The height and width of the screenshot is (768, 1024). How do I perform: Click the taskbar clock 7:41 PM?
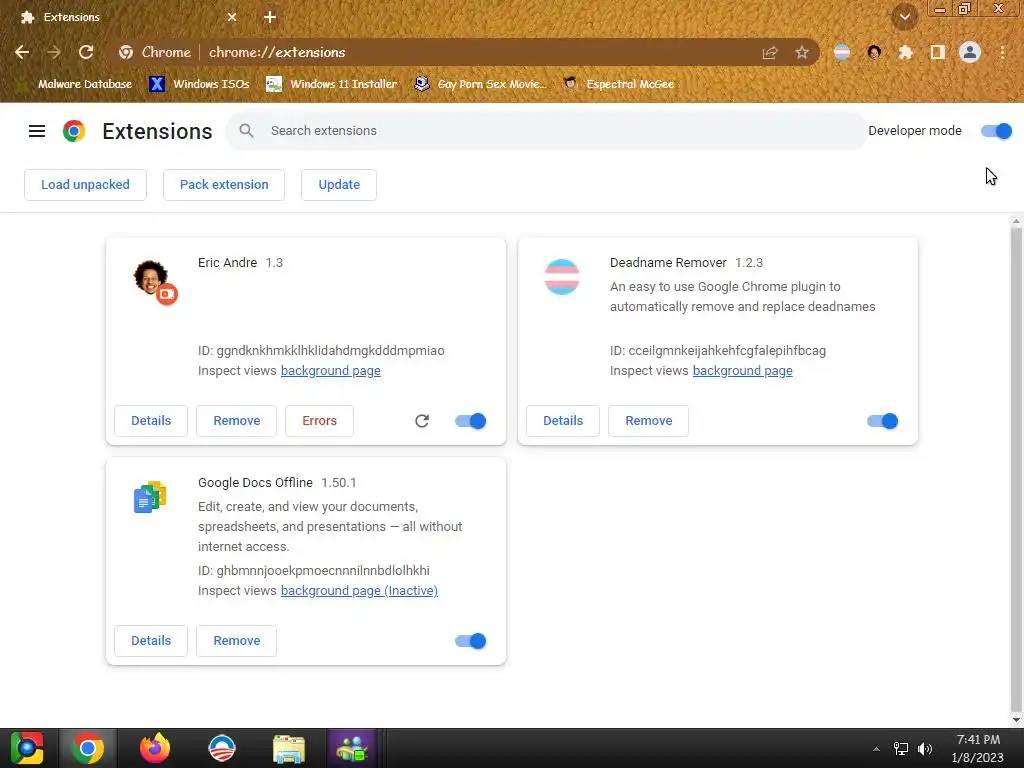[x=978, y=740]
